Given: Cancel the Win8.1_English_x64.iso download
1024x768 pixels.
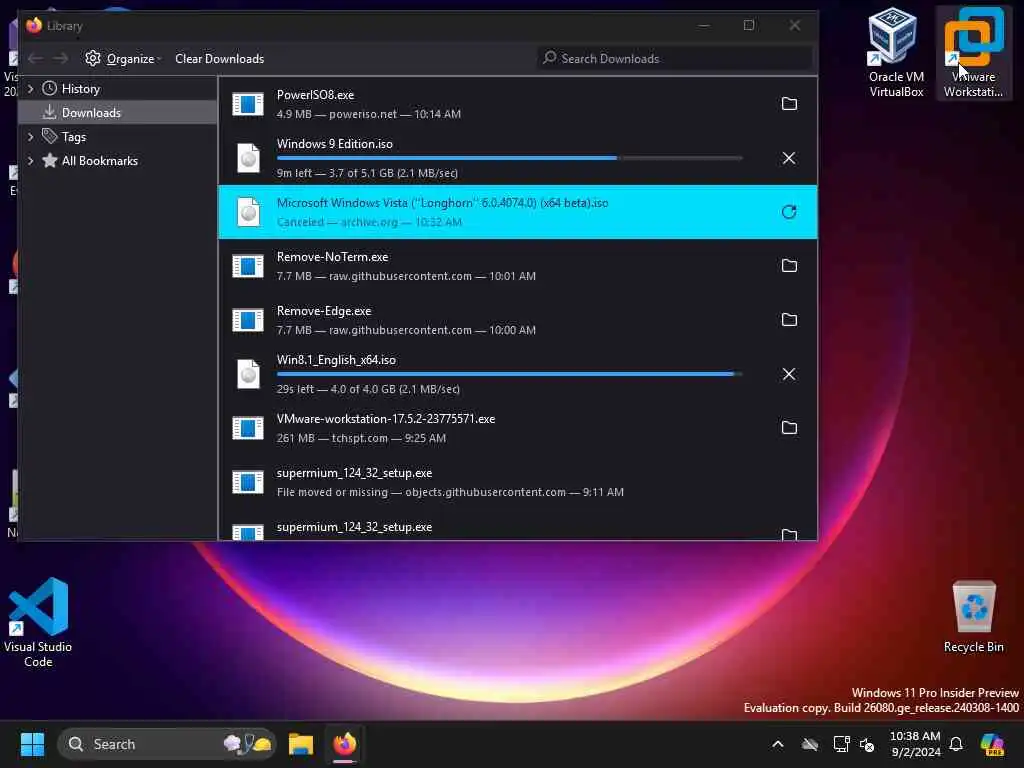Looking at the screenshot, I should click(x=789, y=374).
